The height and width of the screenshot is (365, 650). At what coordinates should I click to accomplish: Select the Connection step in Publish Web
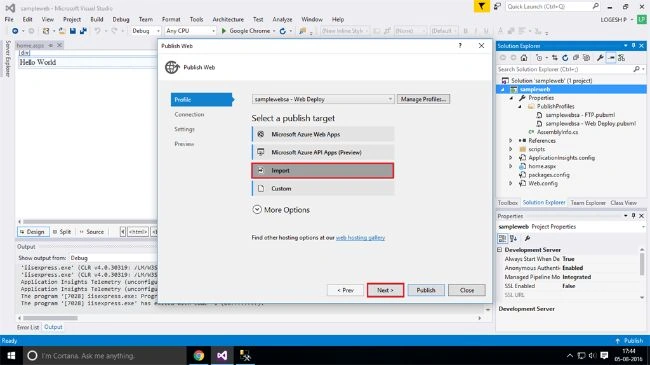[189, 114]
